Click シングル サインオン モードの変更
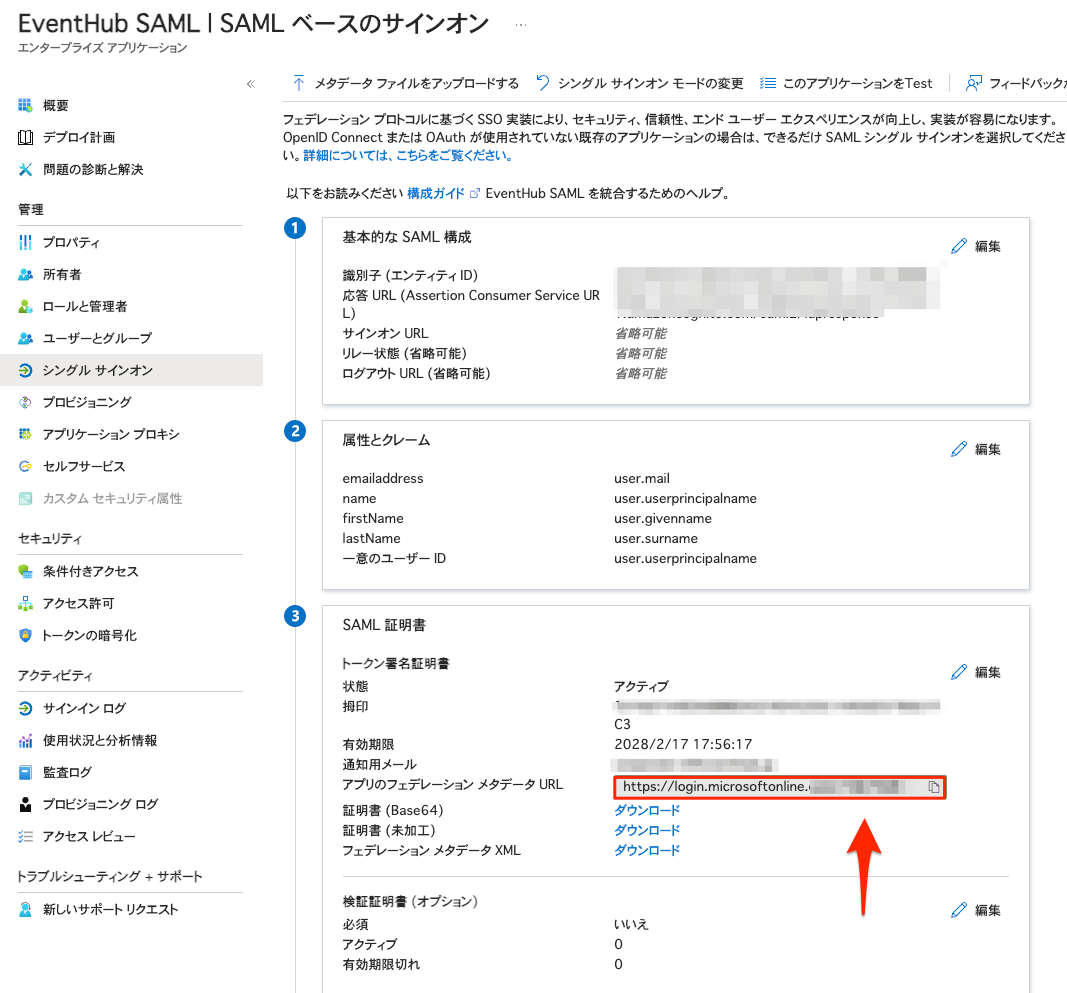Viewport: 1067px width, 993px height. tap(651, 83)
